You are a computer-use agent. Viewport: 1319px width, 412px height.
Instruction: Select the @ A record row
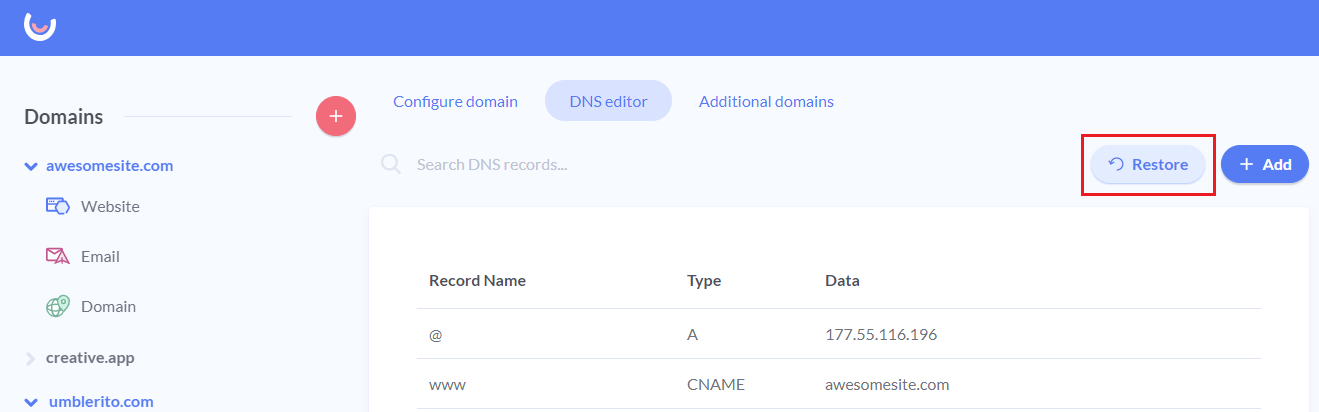[839, 334]
